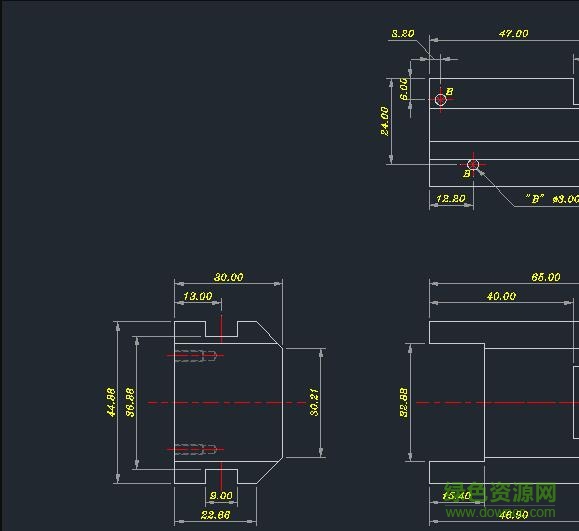The width and height of the screenshot is (579, 531).
Task: Click the "B" diameter leader note text
Action: click(552, 199)
